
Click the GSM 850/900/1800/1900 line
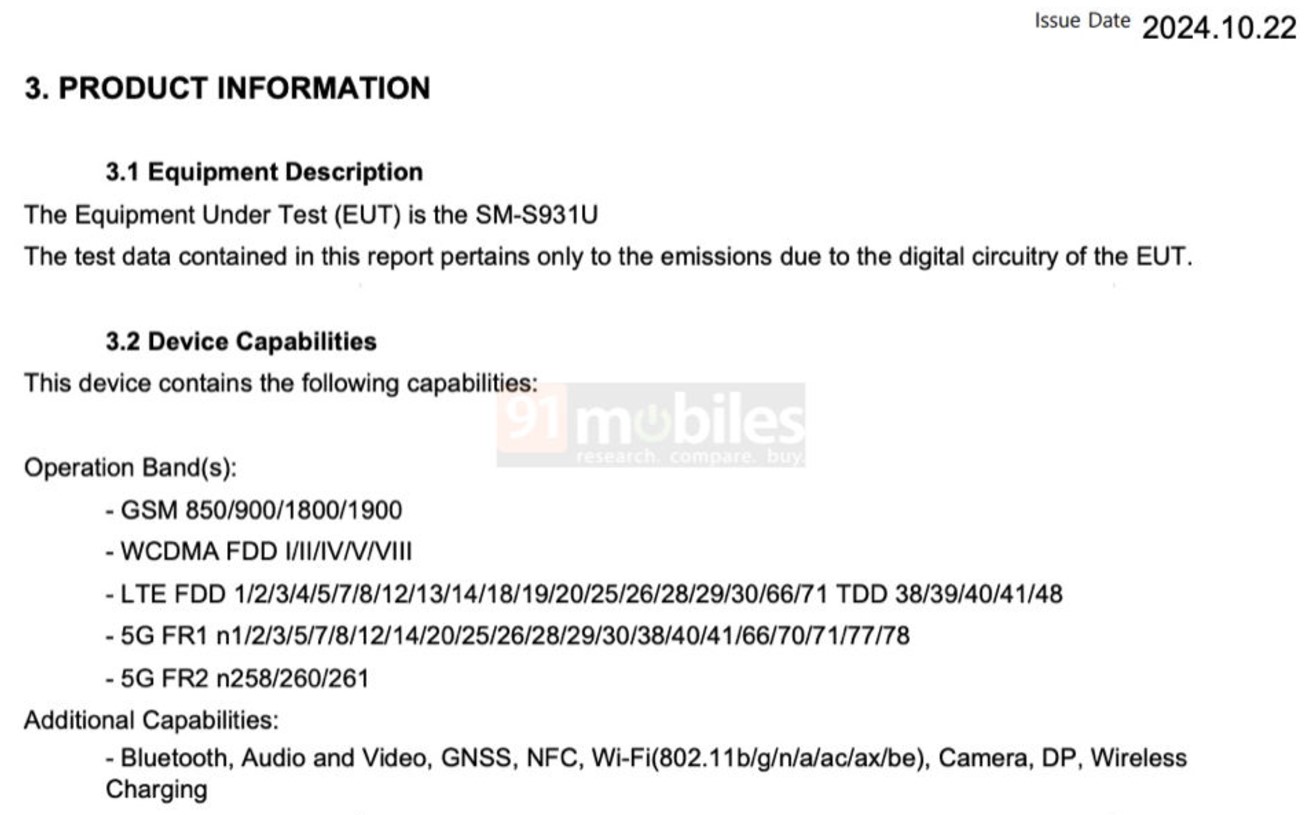pos(254,511)
